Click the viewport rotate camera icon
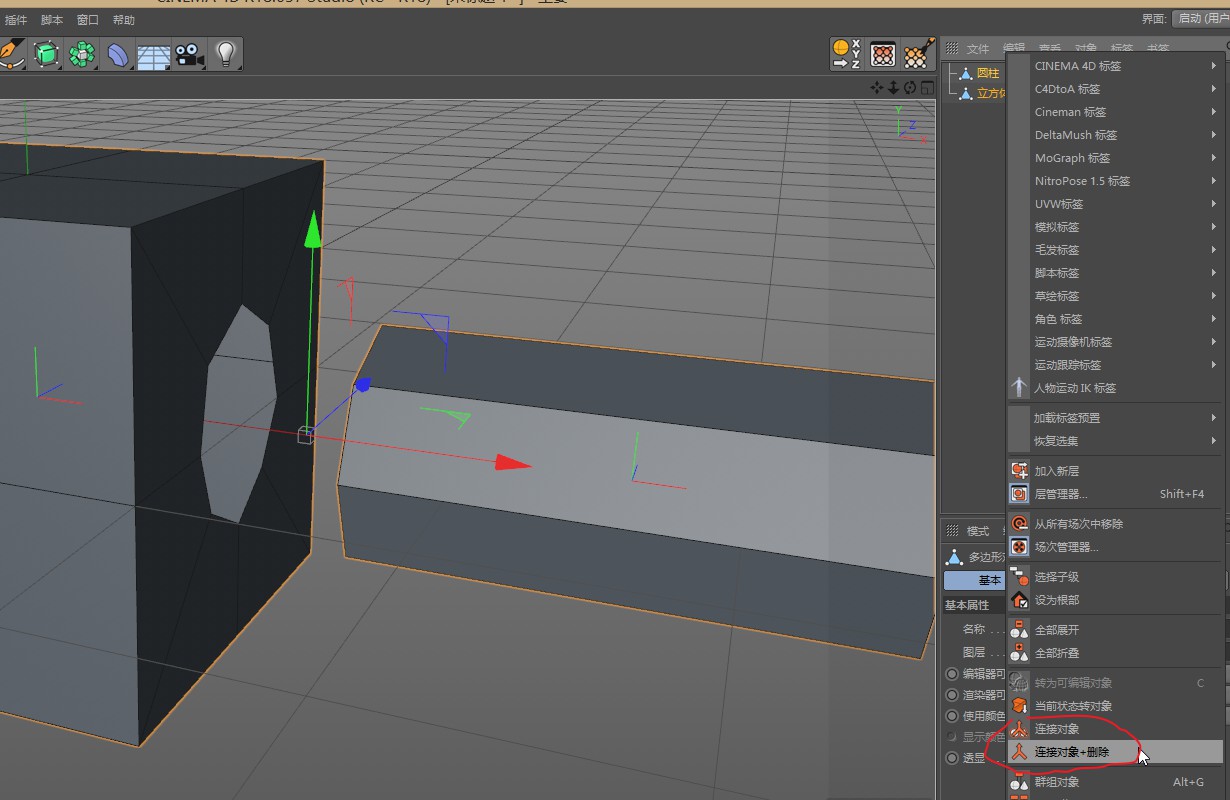Screen dimensions: 1230x800 pos(910,88)
